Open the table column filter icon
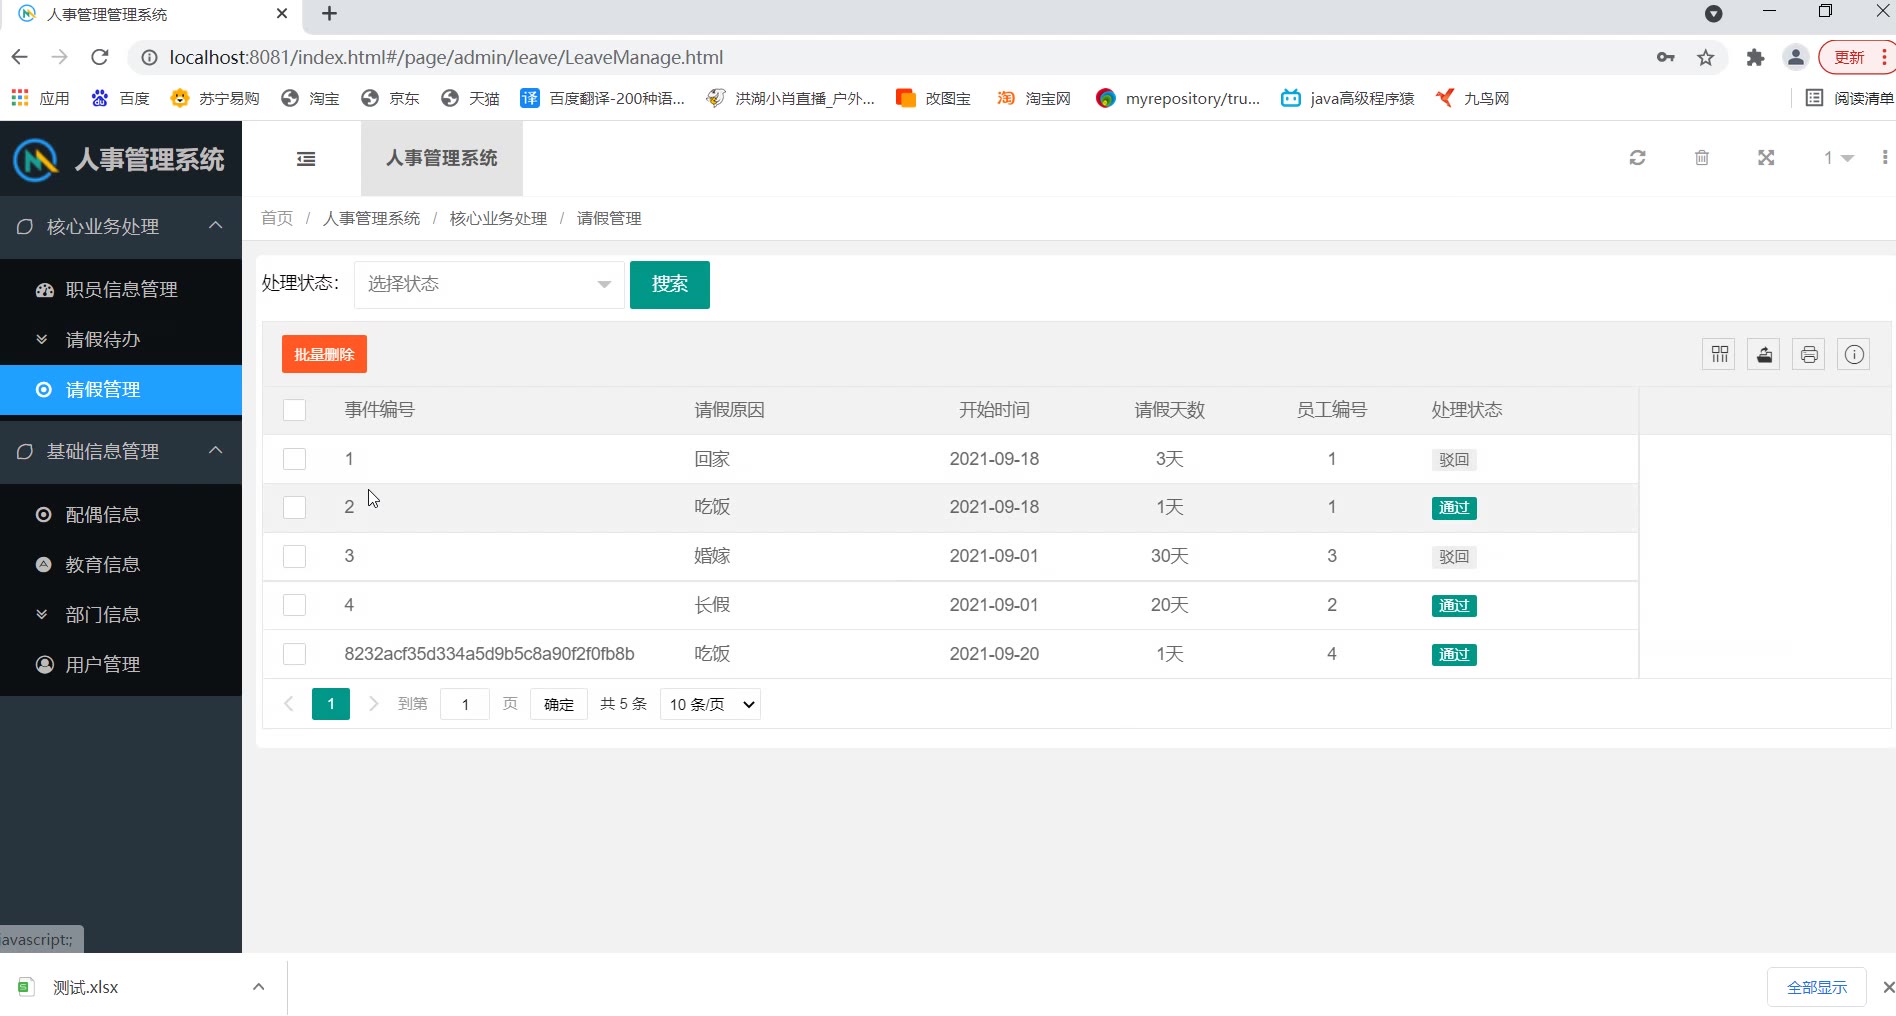1896x1016 pixels. [x=1719, y=354]
